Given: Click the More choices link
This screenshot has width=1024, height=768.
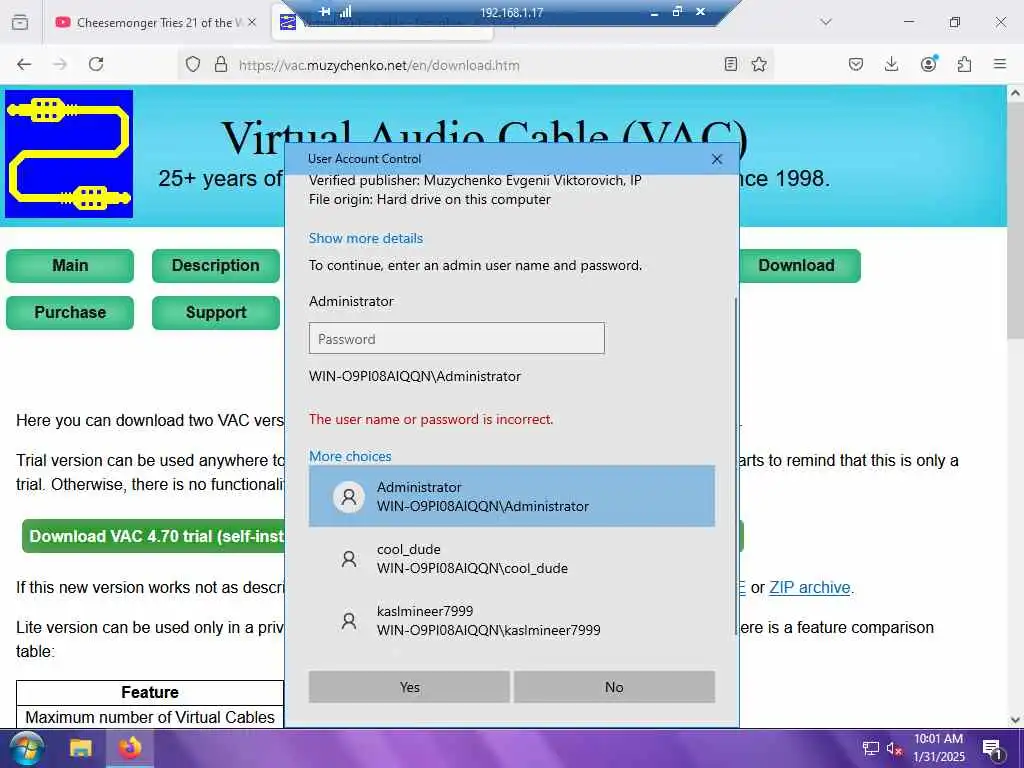Looking at the screenshot, I should (350, 456).
